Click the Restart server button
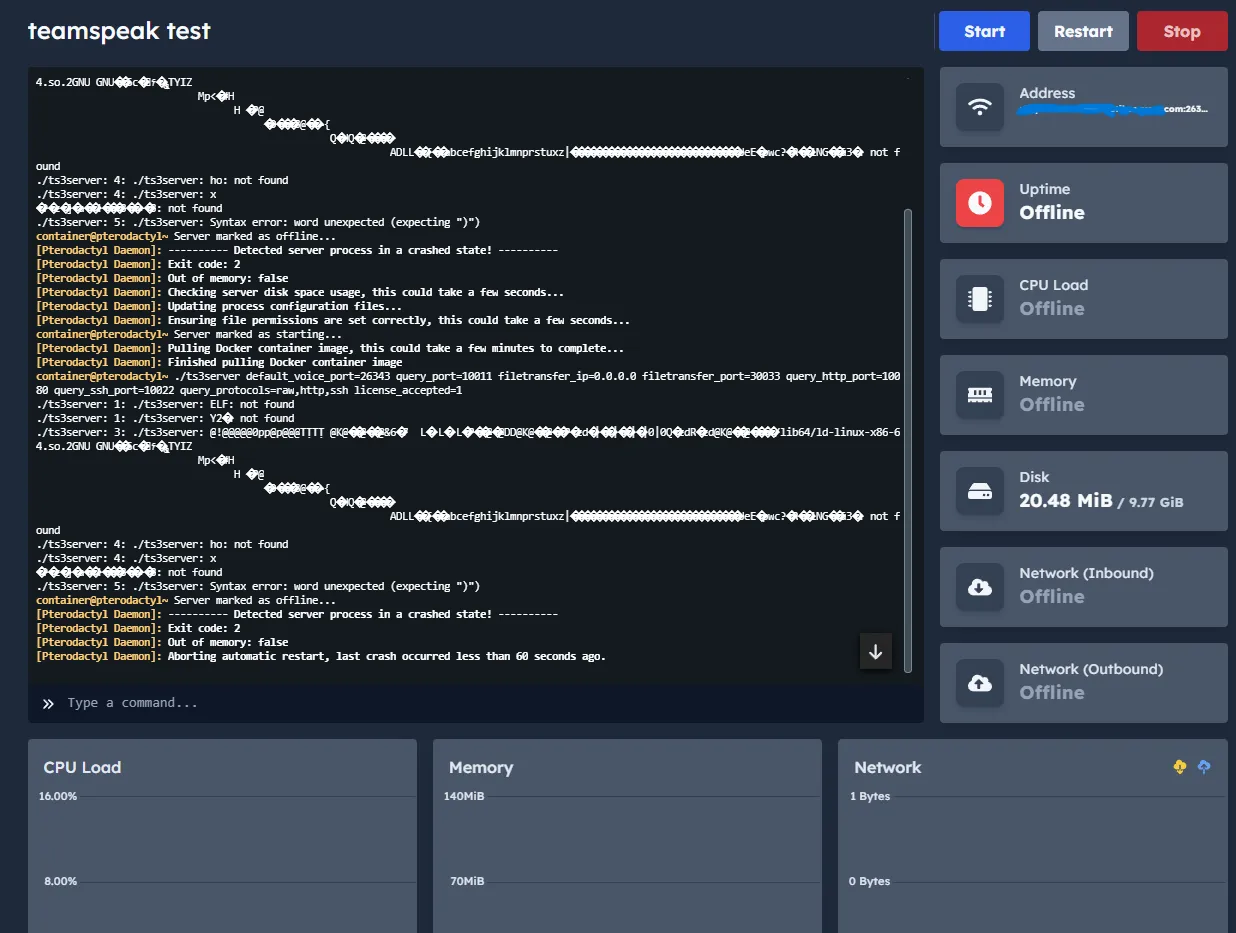This screenshot has height=933, width=1236. (1083, 31)
